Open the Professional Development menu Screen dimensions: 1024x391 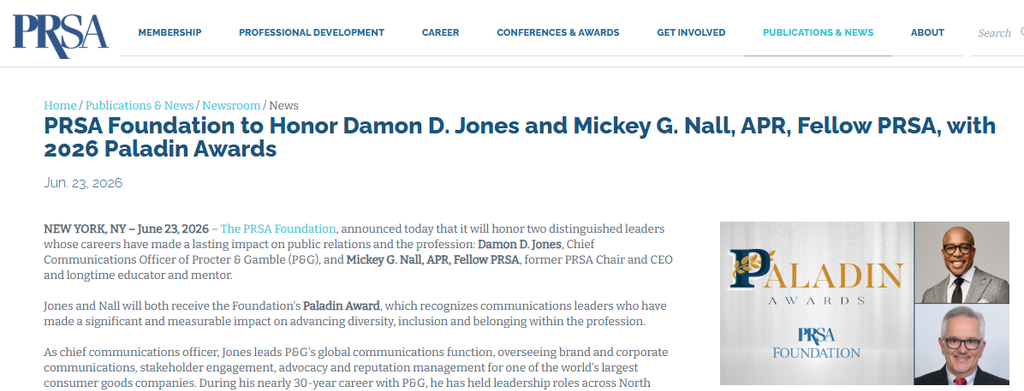coord(312,33)
